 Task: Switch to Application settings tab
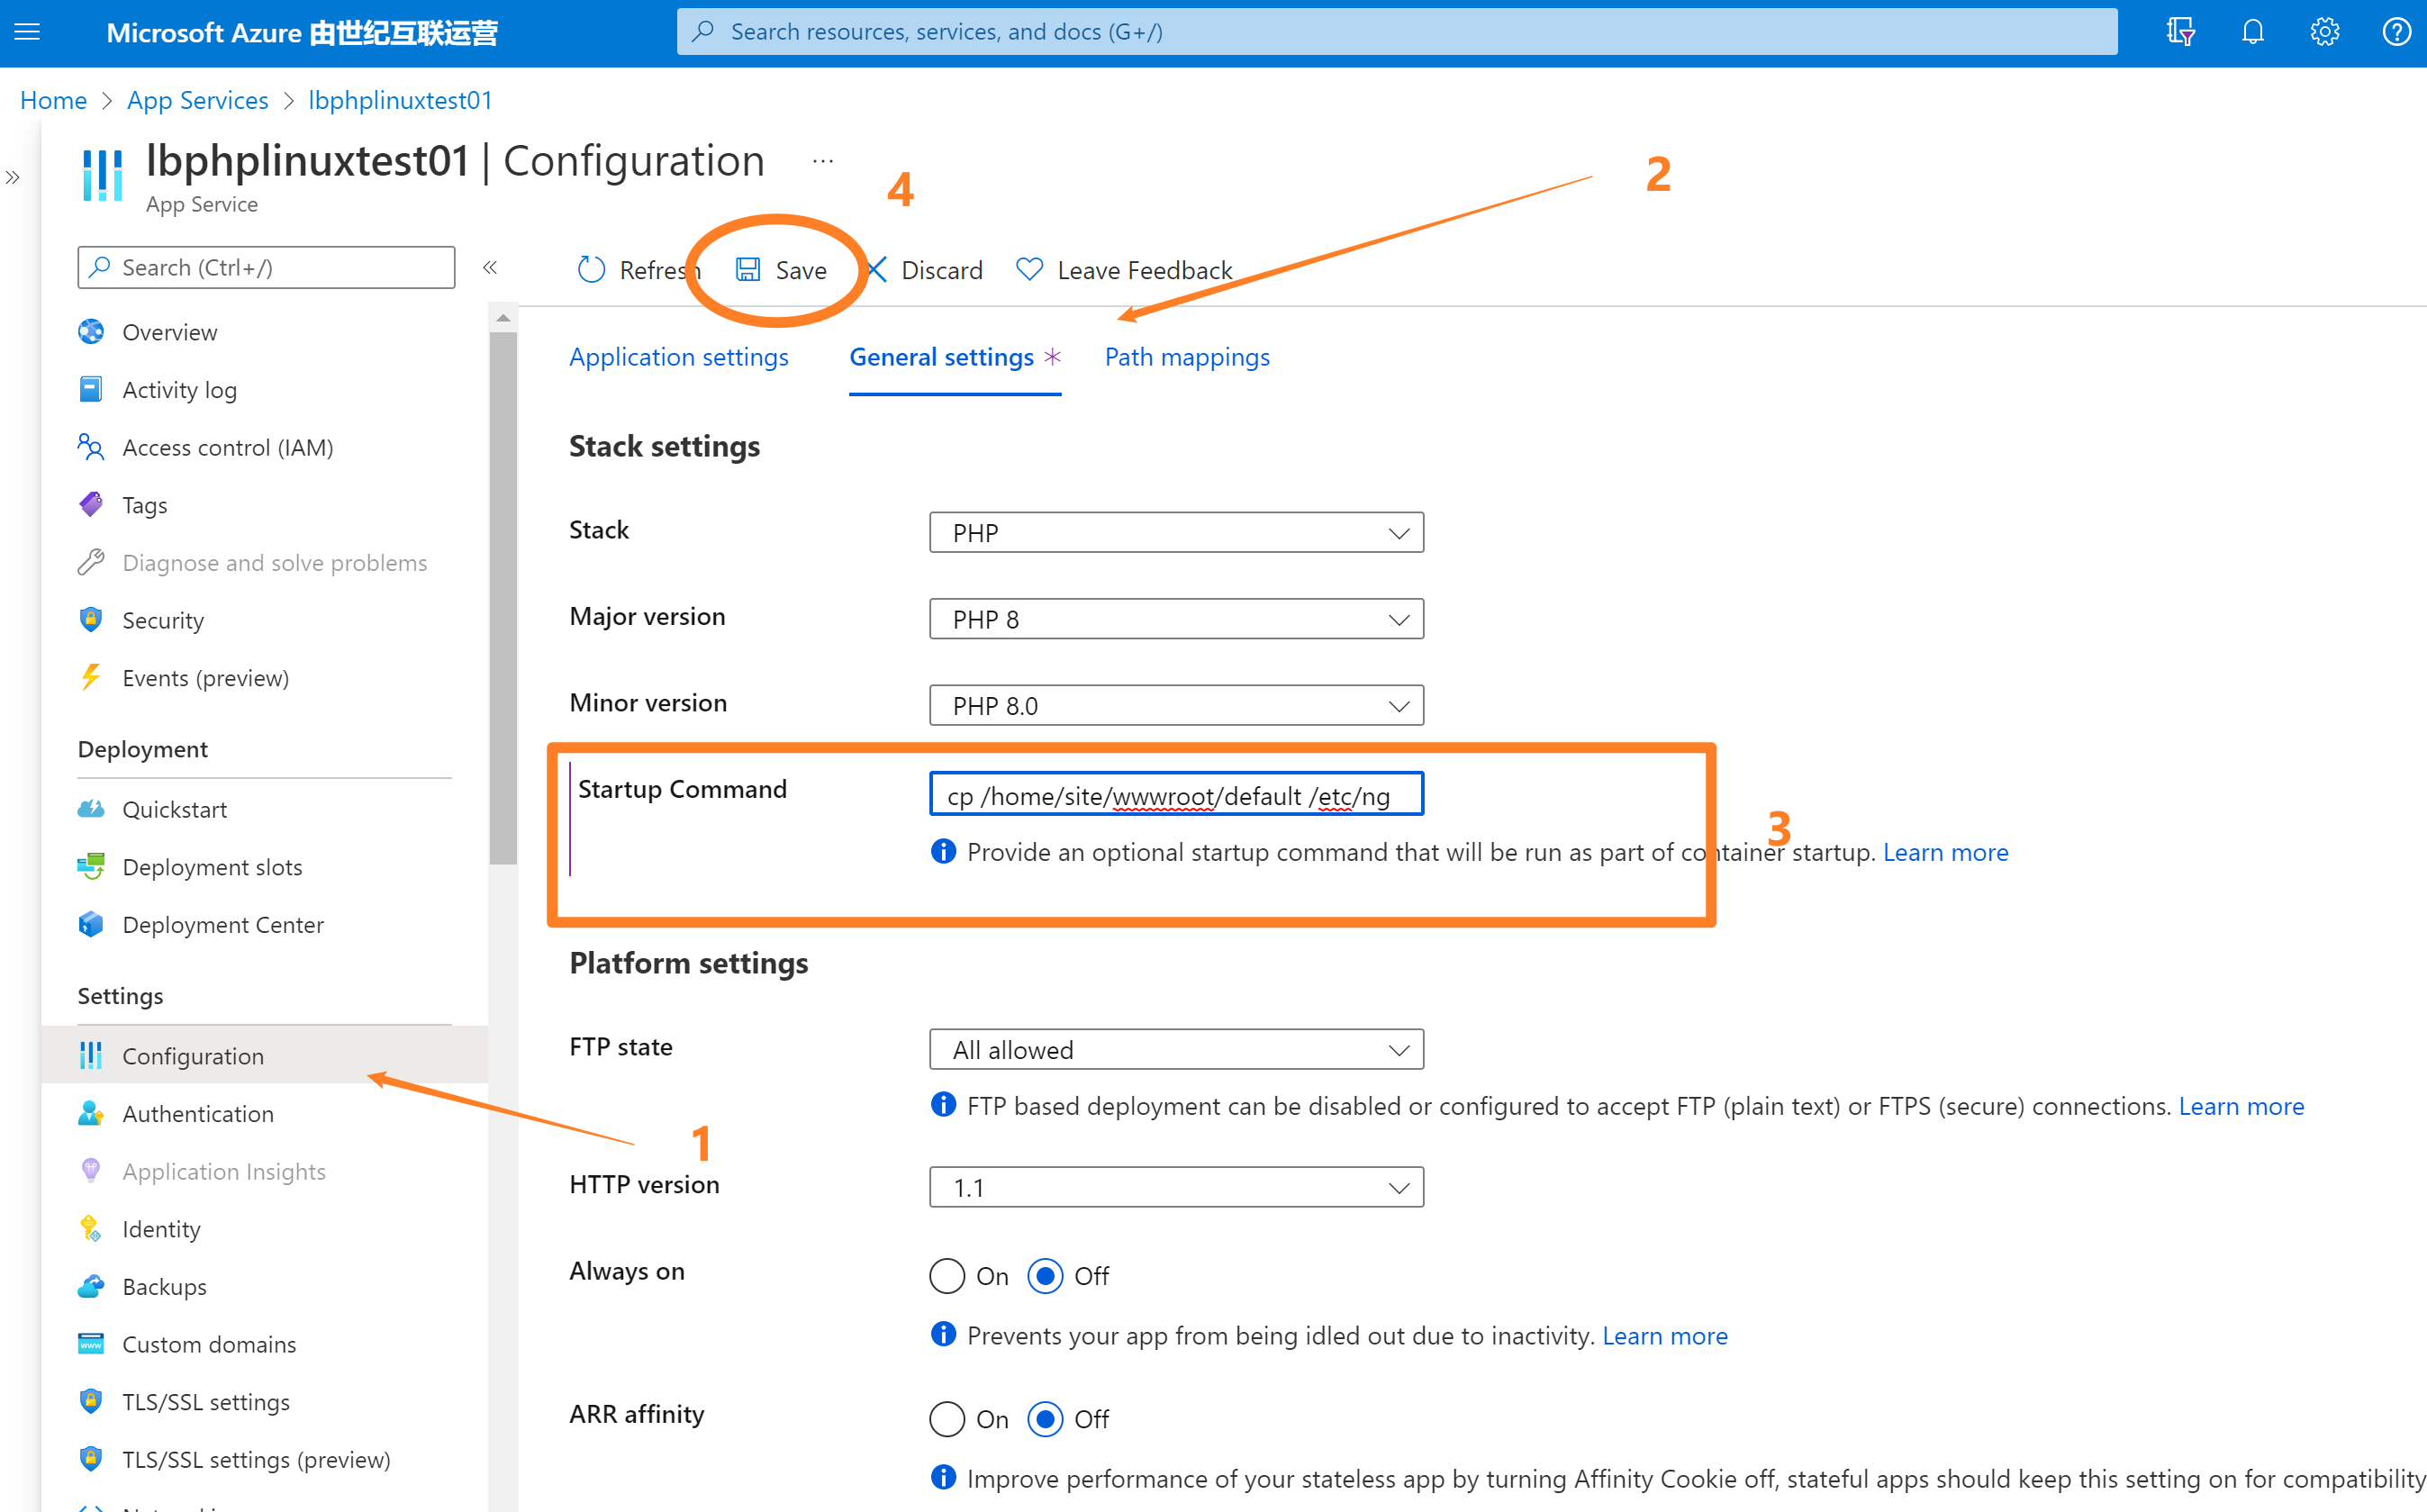tap(678, 357)
